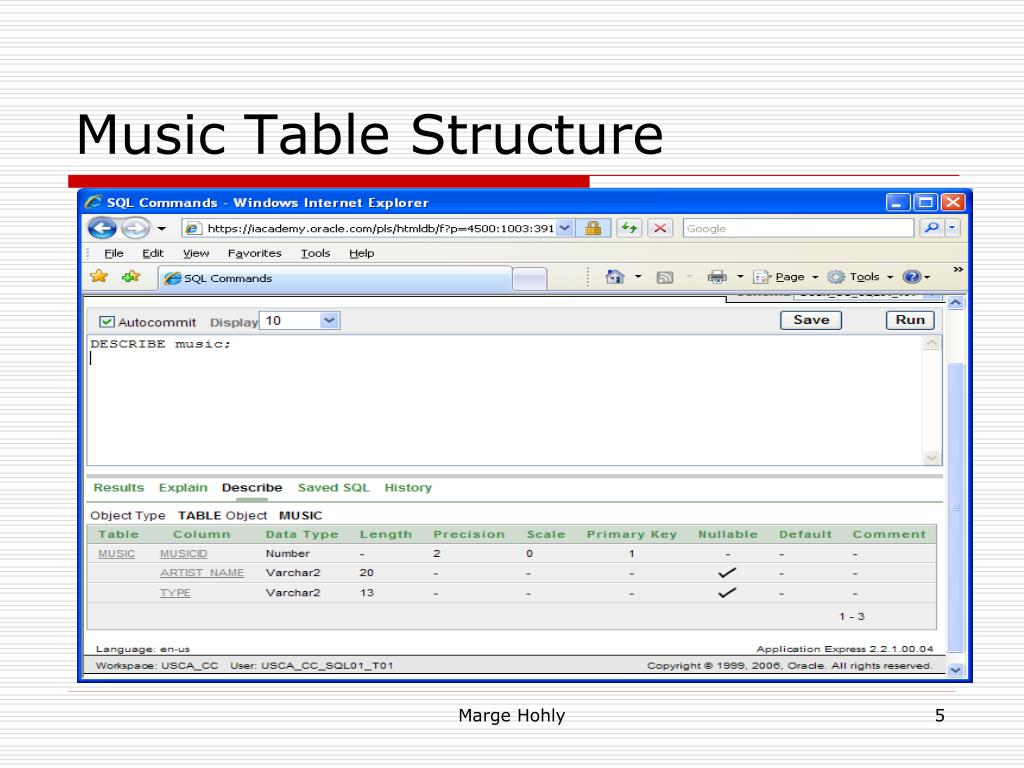Click the MUSIC table link
Screen dimensions: 1024x768
pyautogui.click(x=116, y=554)
